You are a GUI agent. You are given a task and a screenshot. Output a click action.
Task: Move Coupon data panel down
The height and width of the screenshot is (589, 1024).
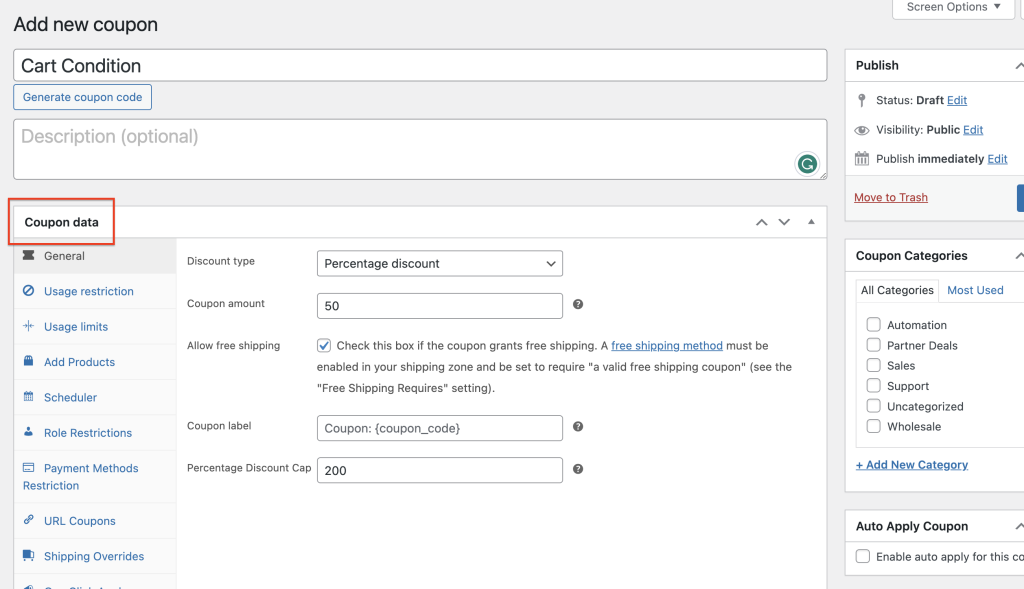(x=784, y=222)
